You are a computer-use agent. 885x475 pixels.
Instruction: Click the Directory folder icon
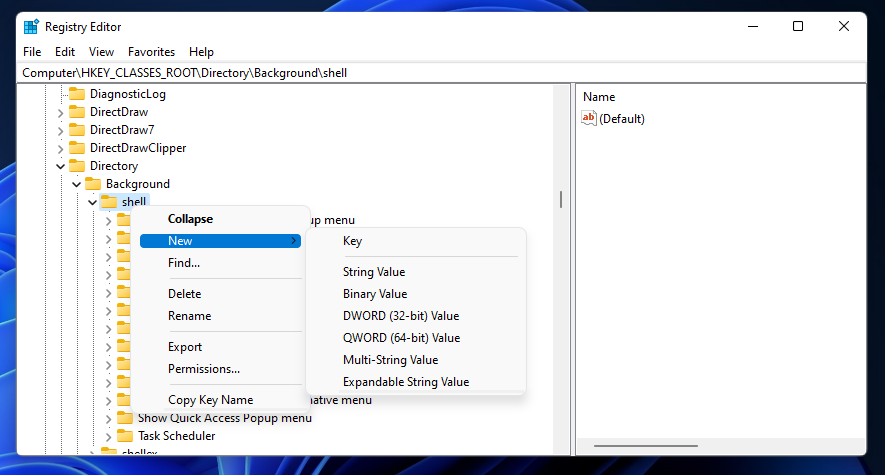[77, 166]
